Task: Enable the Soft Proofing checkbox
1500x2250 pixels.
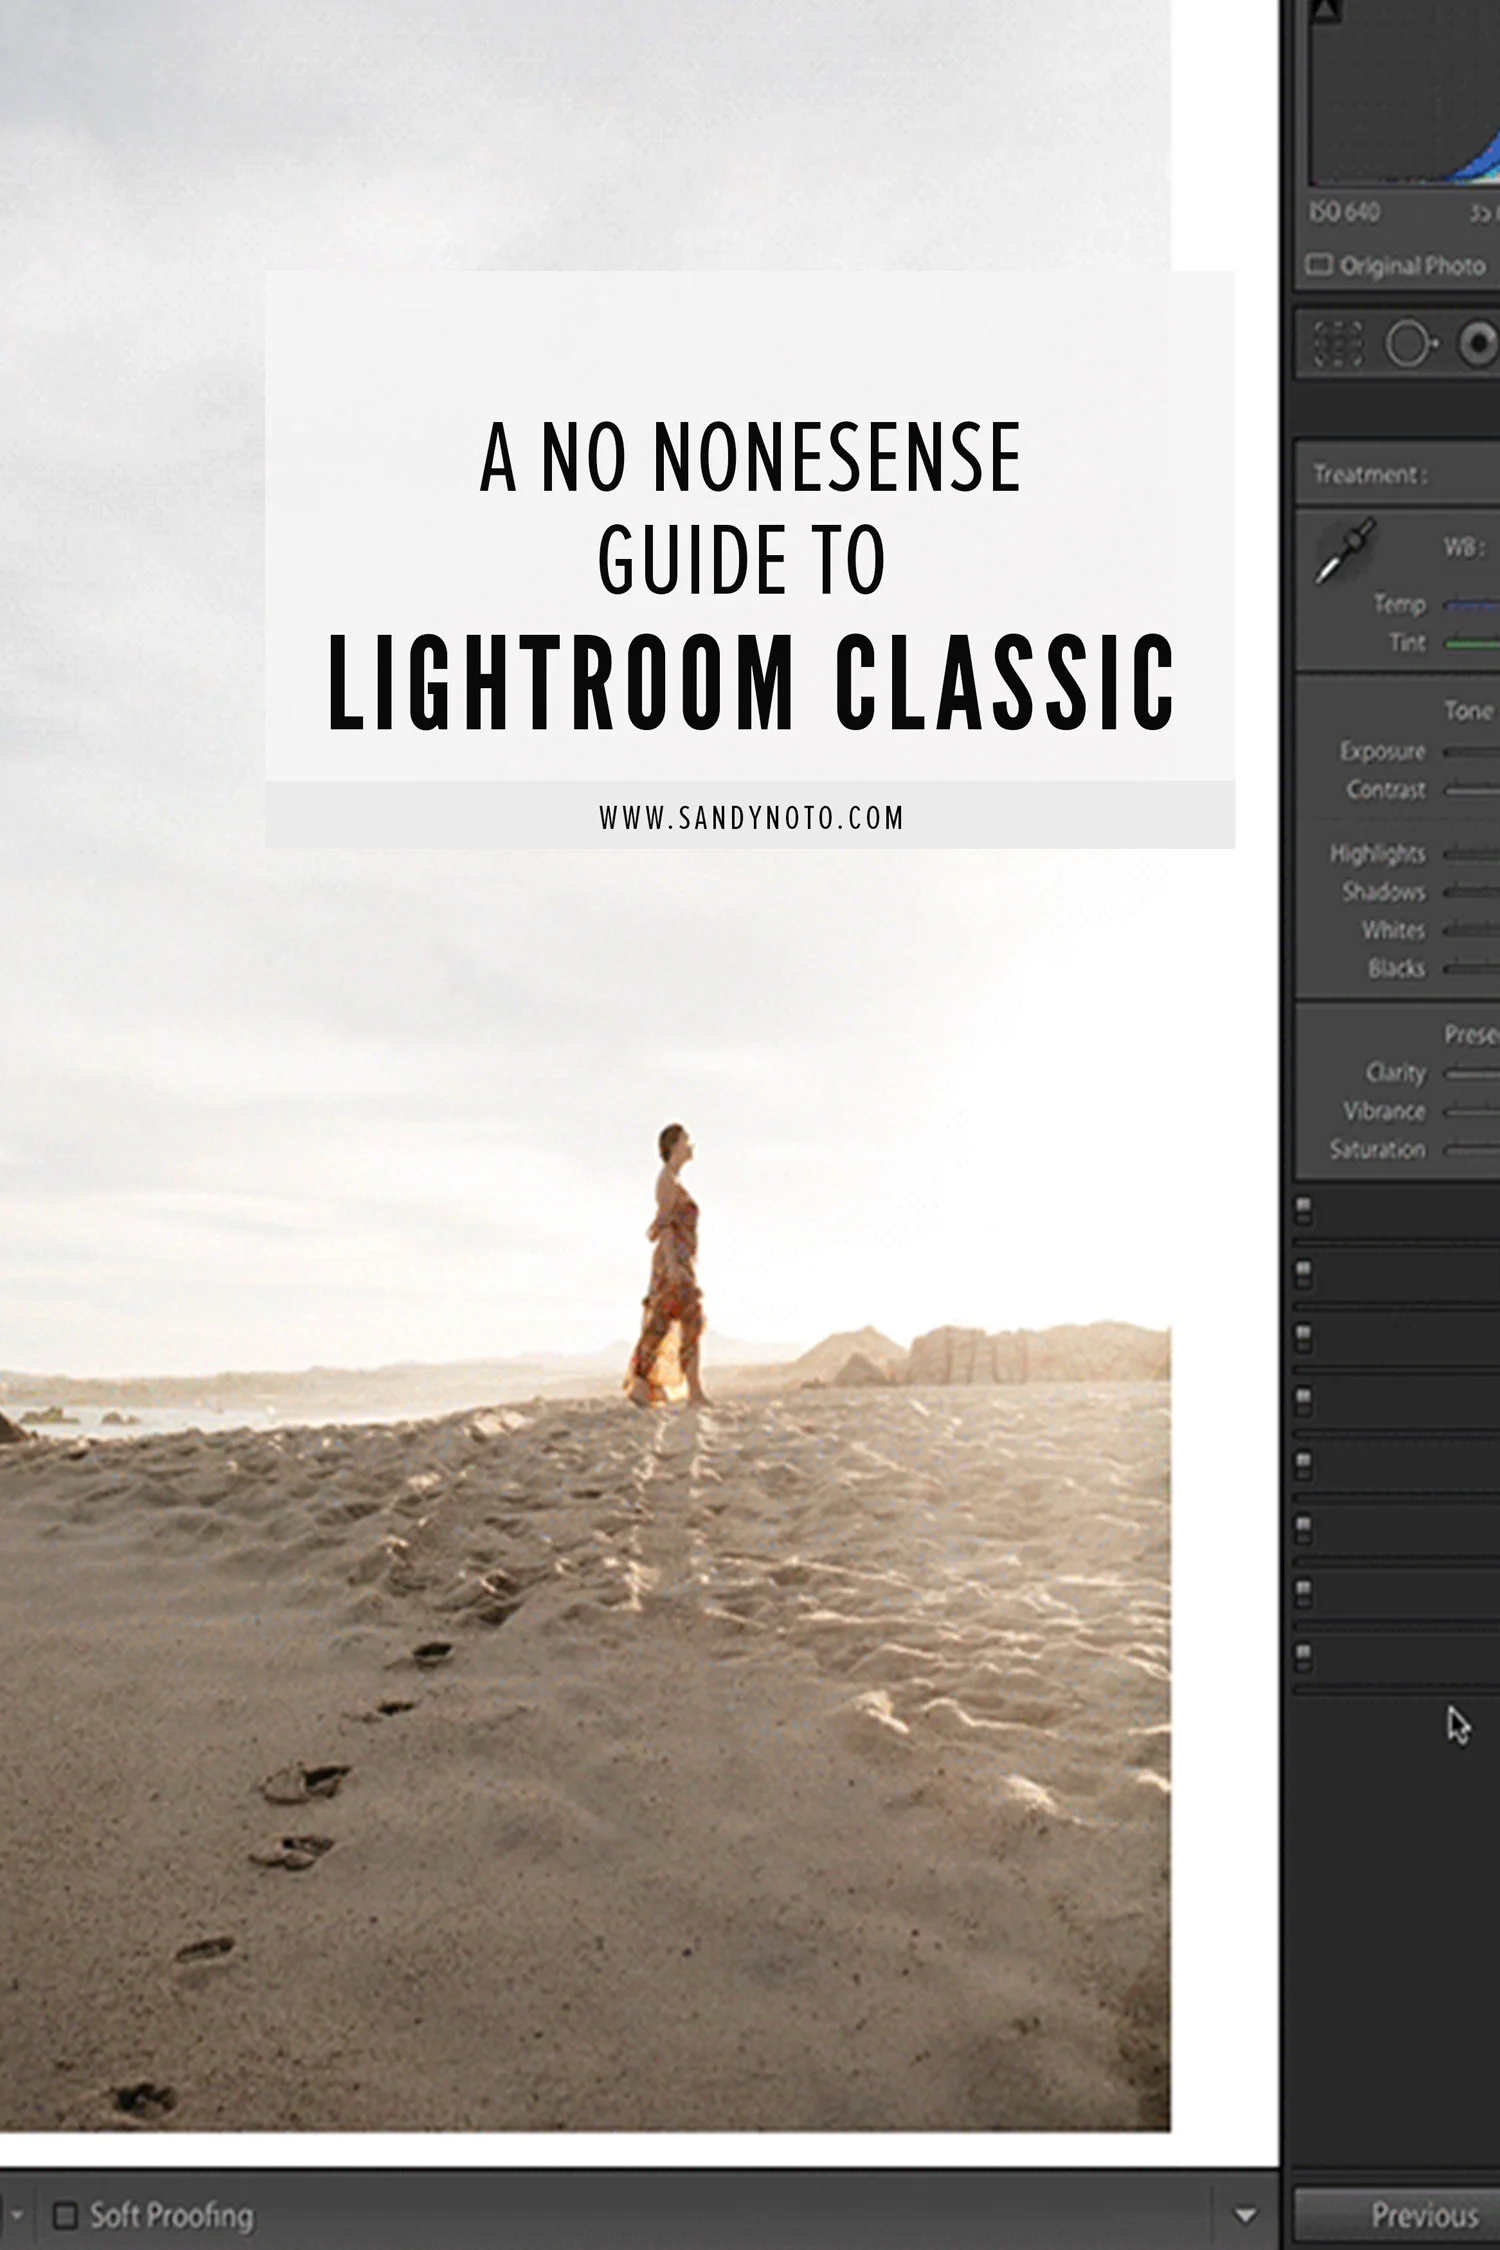Action: tap(65, 2216)
